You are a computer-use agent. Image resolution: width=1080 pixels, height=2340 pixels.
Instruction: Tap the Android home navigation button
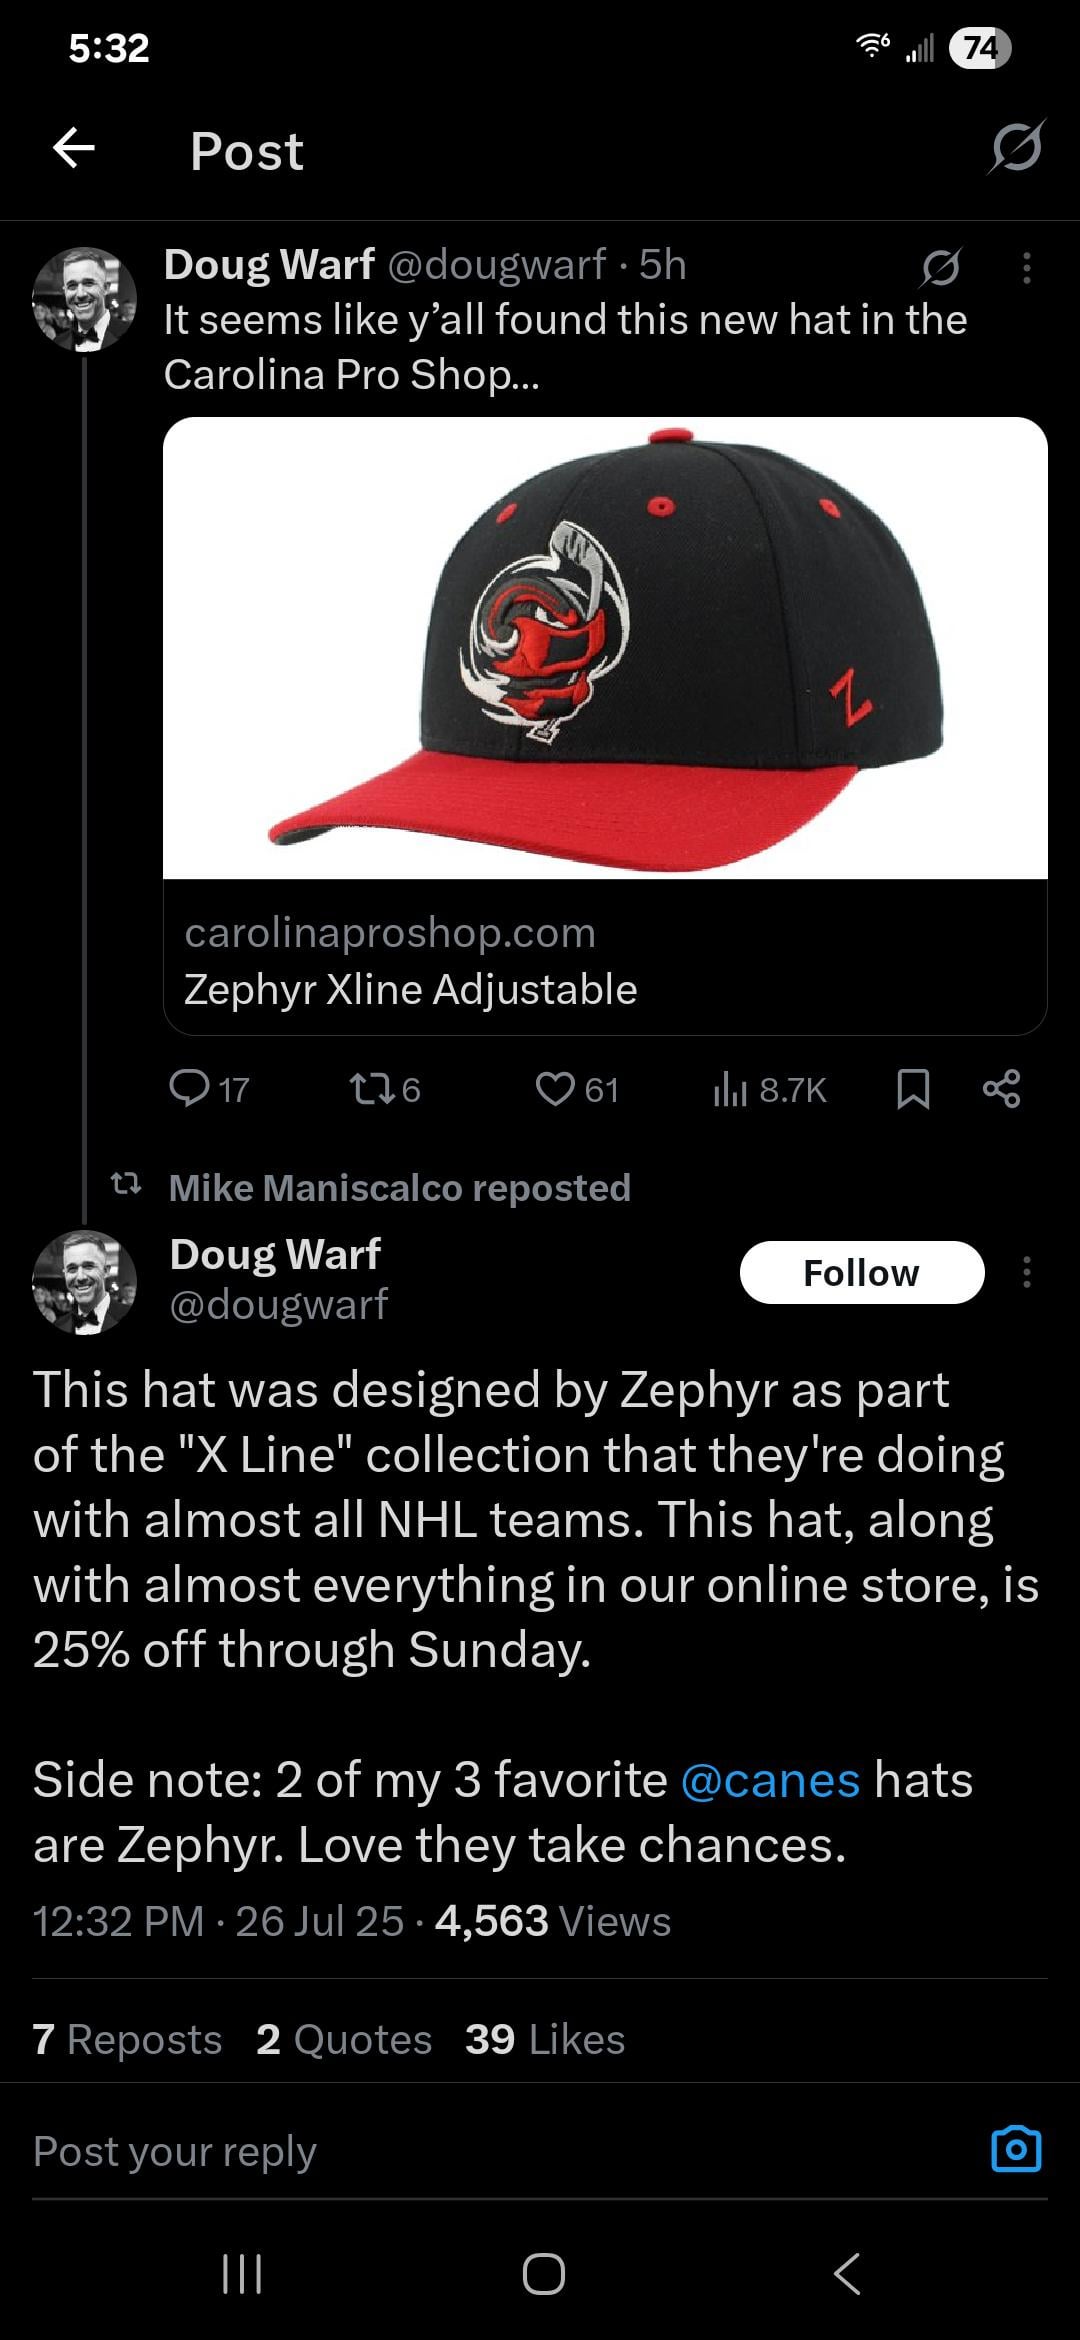[x=543, y=2273]
